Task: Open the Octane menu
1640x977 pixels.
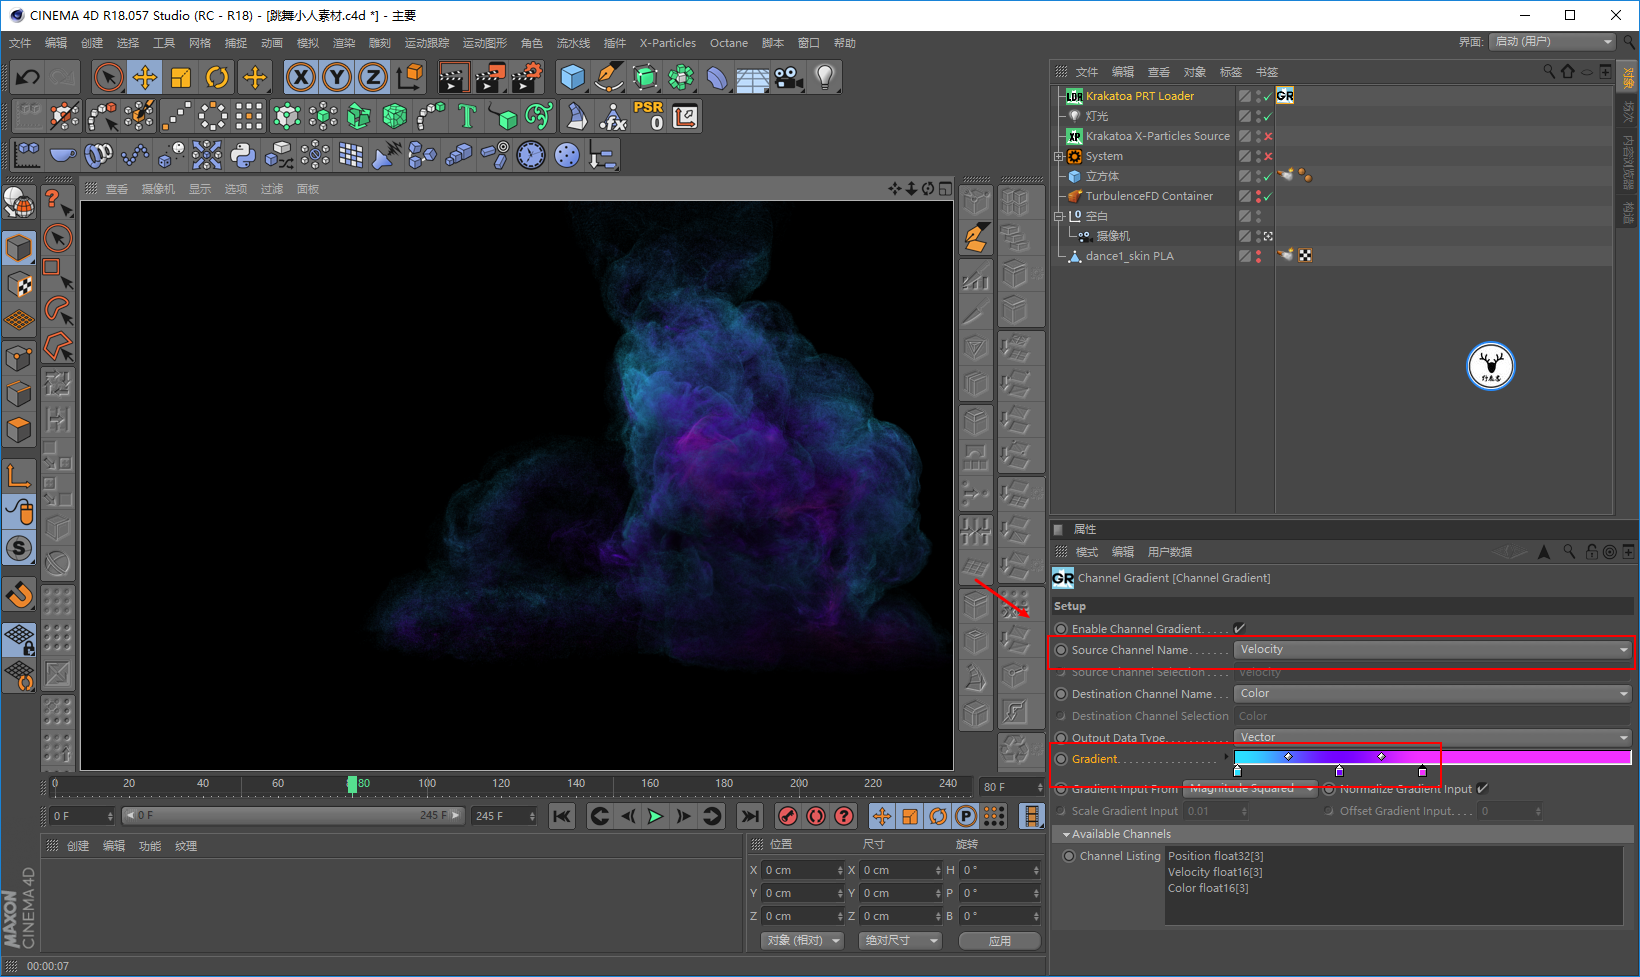Action: (729, 43)
